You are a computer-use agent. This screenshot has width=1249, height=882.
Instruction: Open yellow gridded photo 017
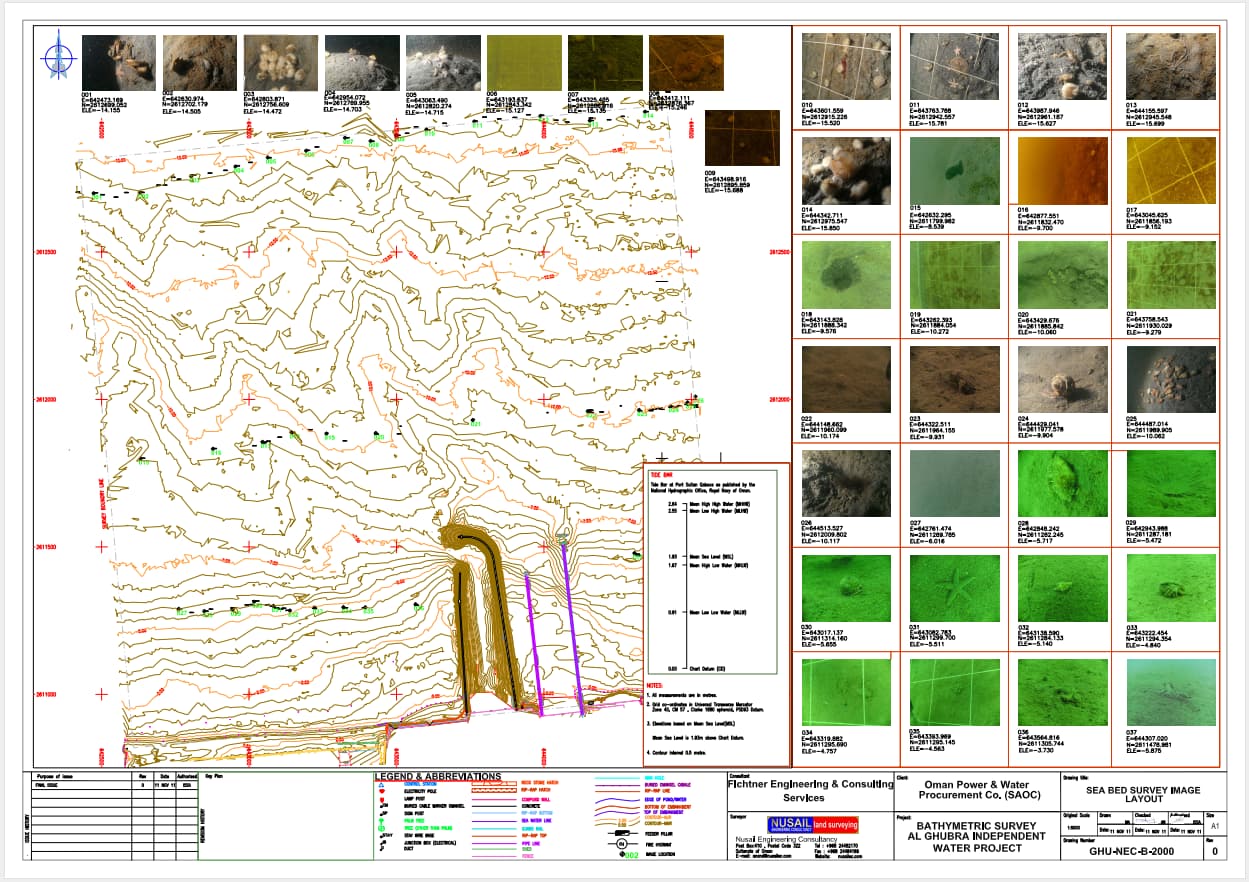(1171, 171)
